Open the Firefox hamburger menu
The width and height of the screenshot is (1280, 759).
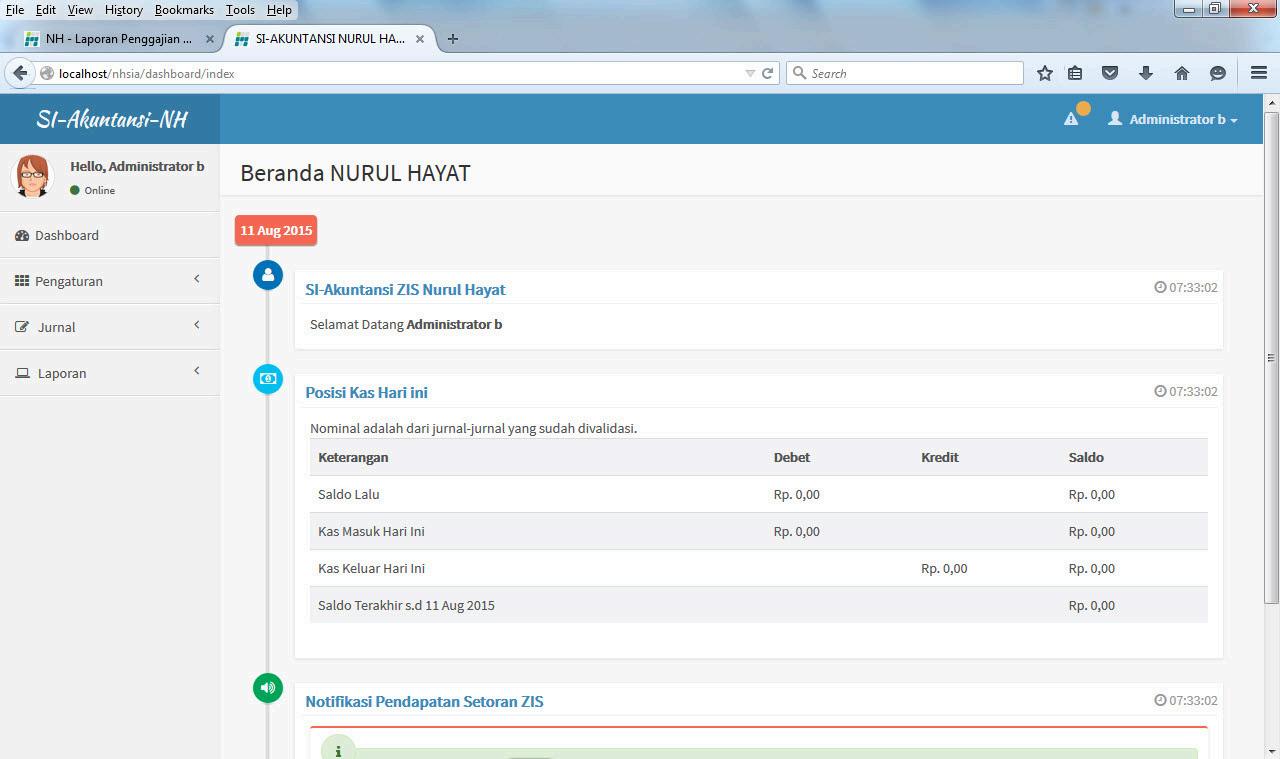click(1259, 73)
